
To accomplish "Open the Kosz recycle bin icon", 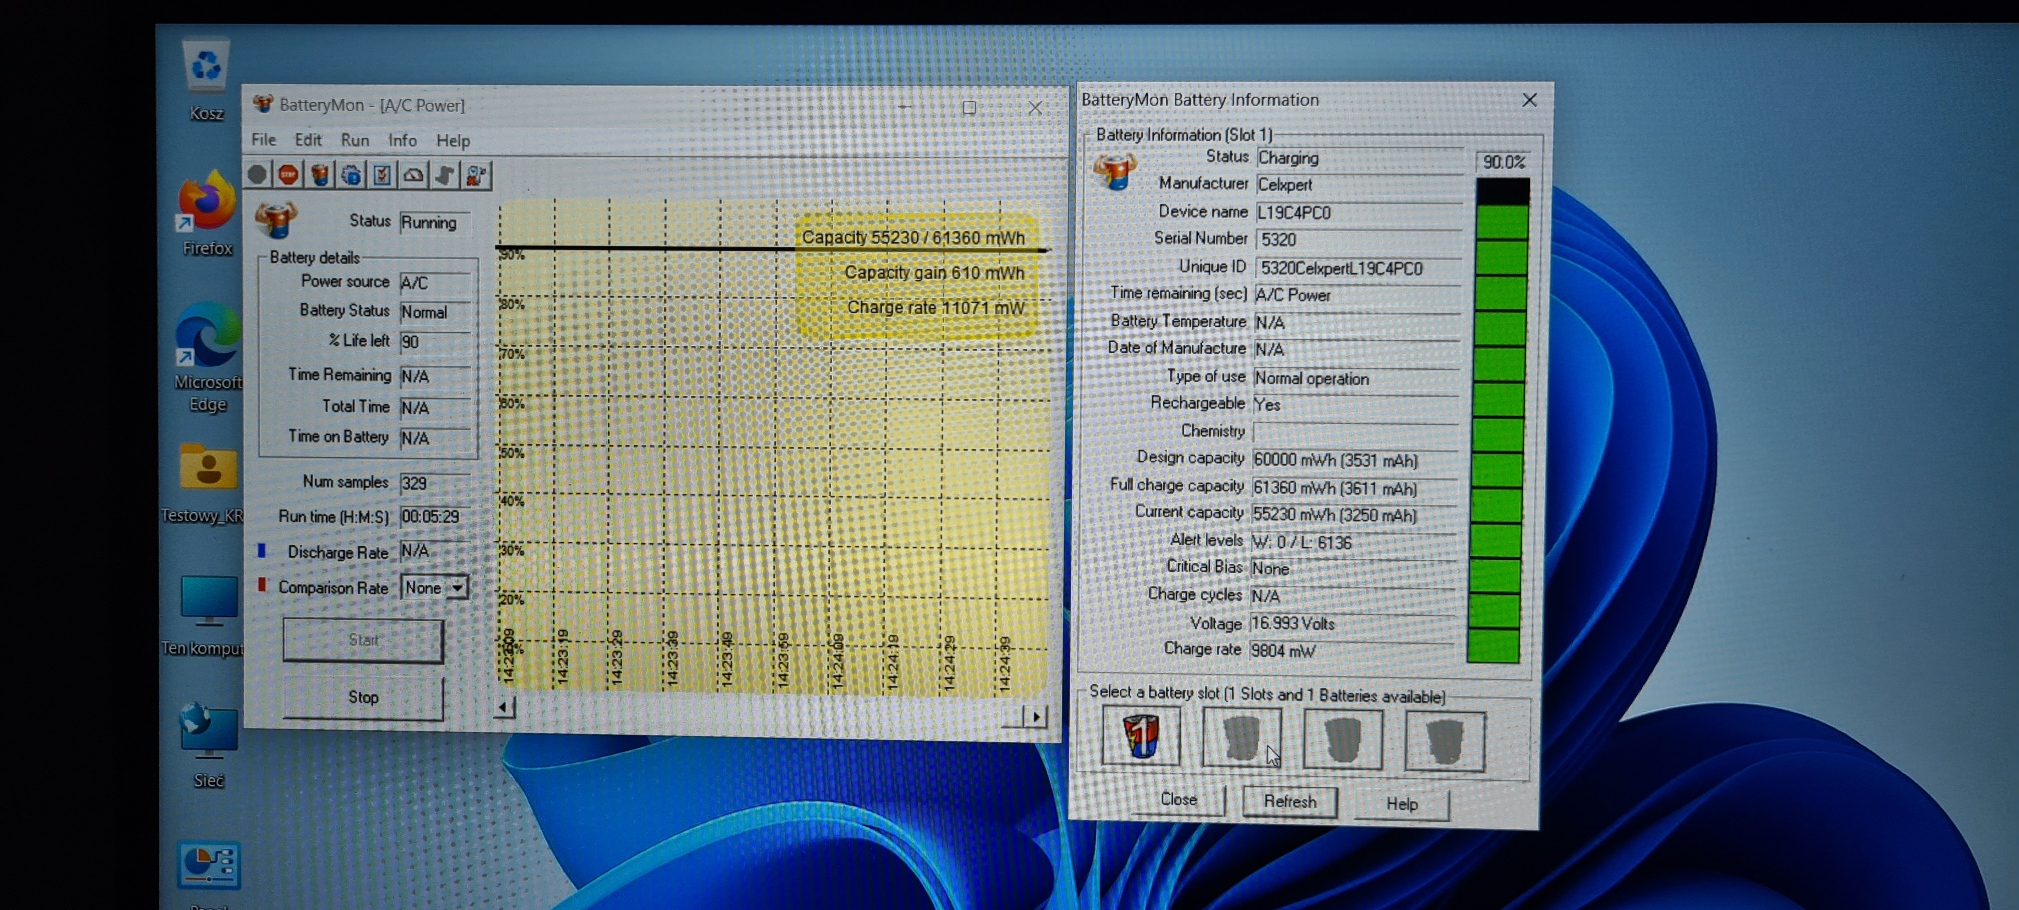I will [206, 68].
